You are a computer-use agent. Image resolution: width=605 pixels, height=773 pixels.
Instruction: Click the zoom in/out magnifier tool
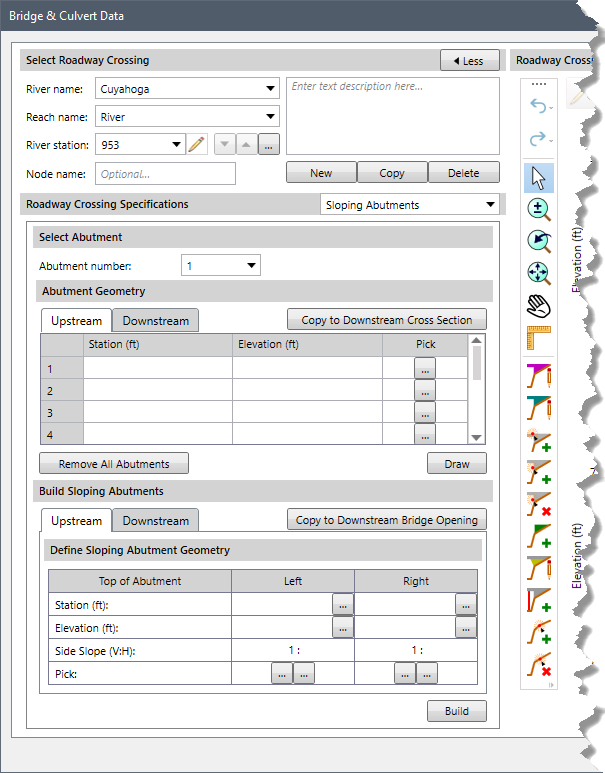tap(540, 209)
